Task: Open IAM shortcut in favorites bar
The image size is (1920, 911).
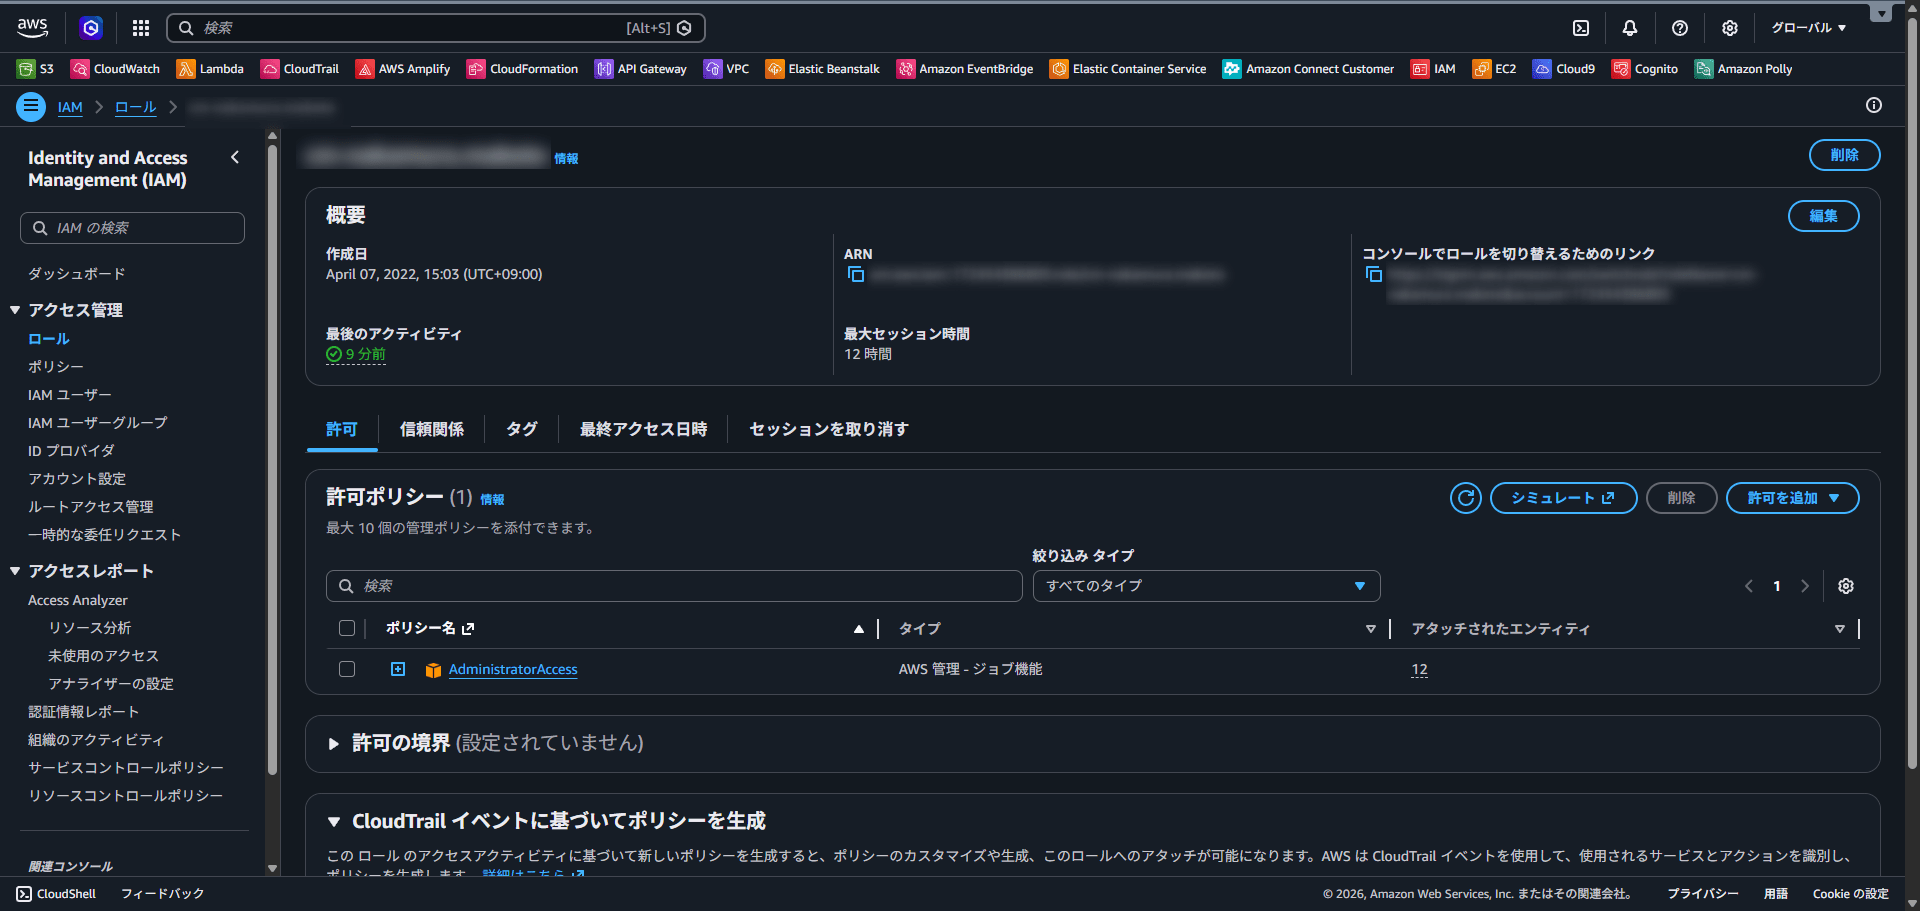Action: coord(1433,69)
